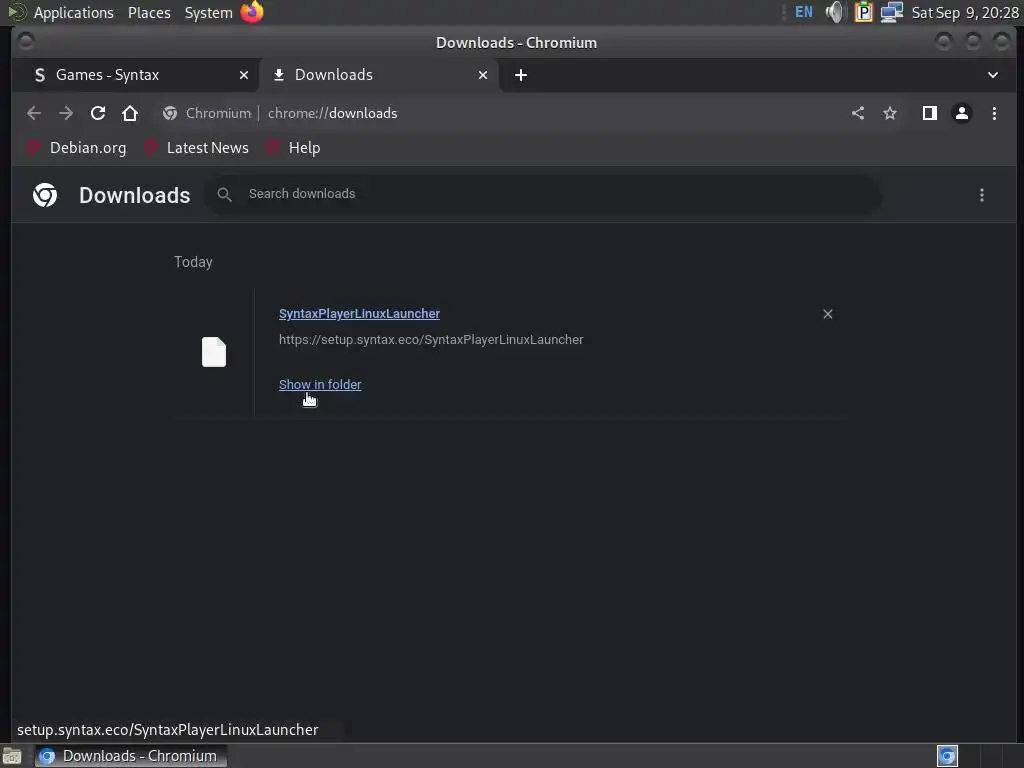The width and height of the screenshot is (1024, 768).
Task: Open the SyntaxPlayerLinuxLauncher file link
Action: (359, 313)
